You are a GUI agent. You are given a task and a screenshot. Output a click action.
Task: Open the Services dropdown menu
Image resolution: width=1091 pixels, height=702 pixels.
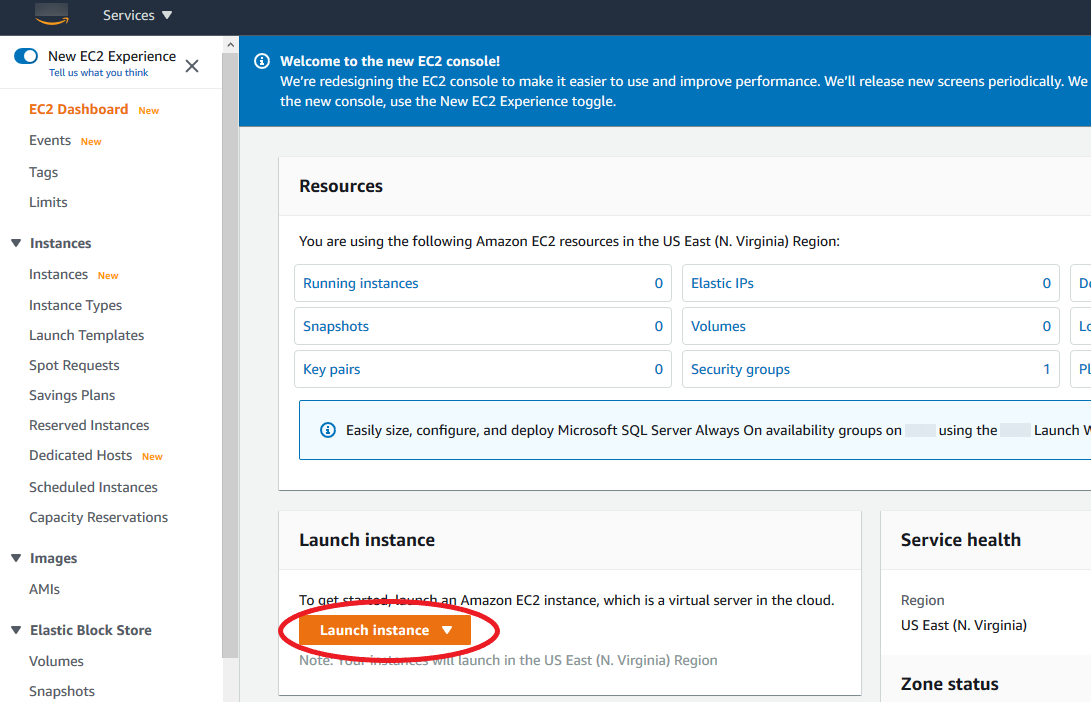137,15
